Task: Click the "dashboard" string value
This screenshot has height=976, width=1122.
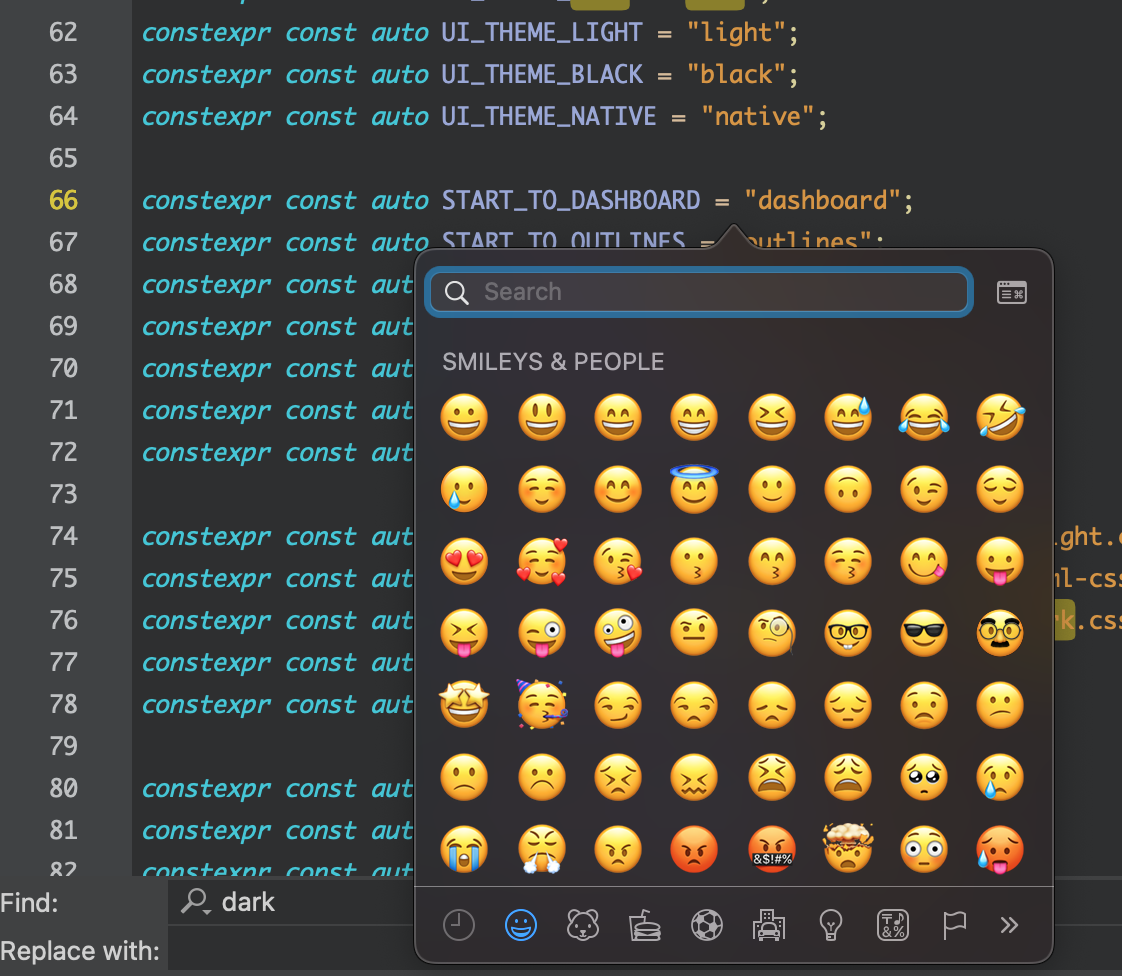Action: tap(823, 200)
